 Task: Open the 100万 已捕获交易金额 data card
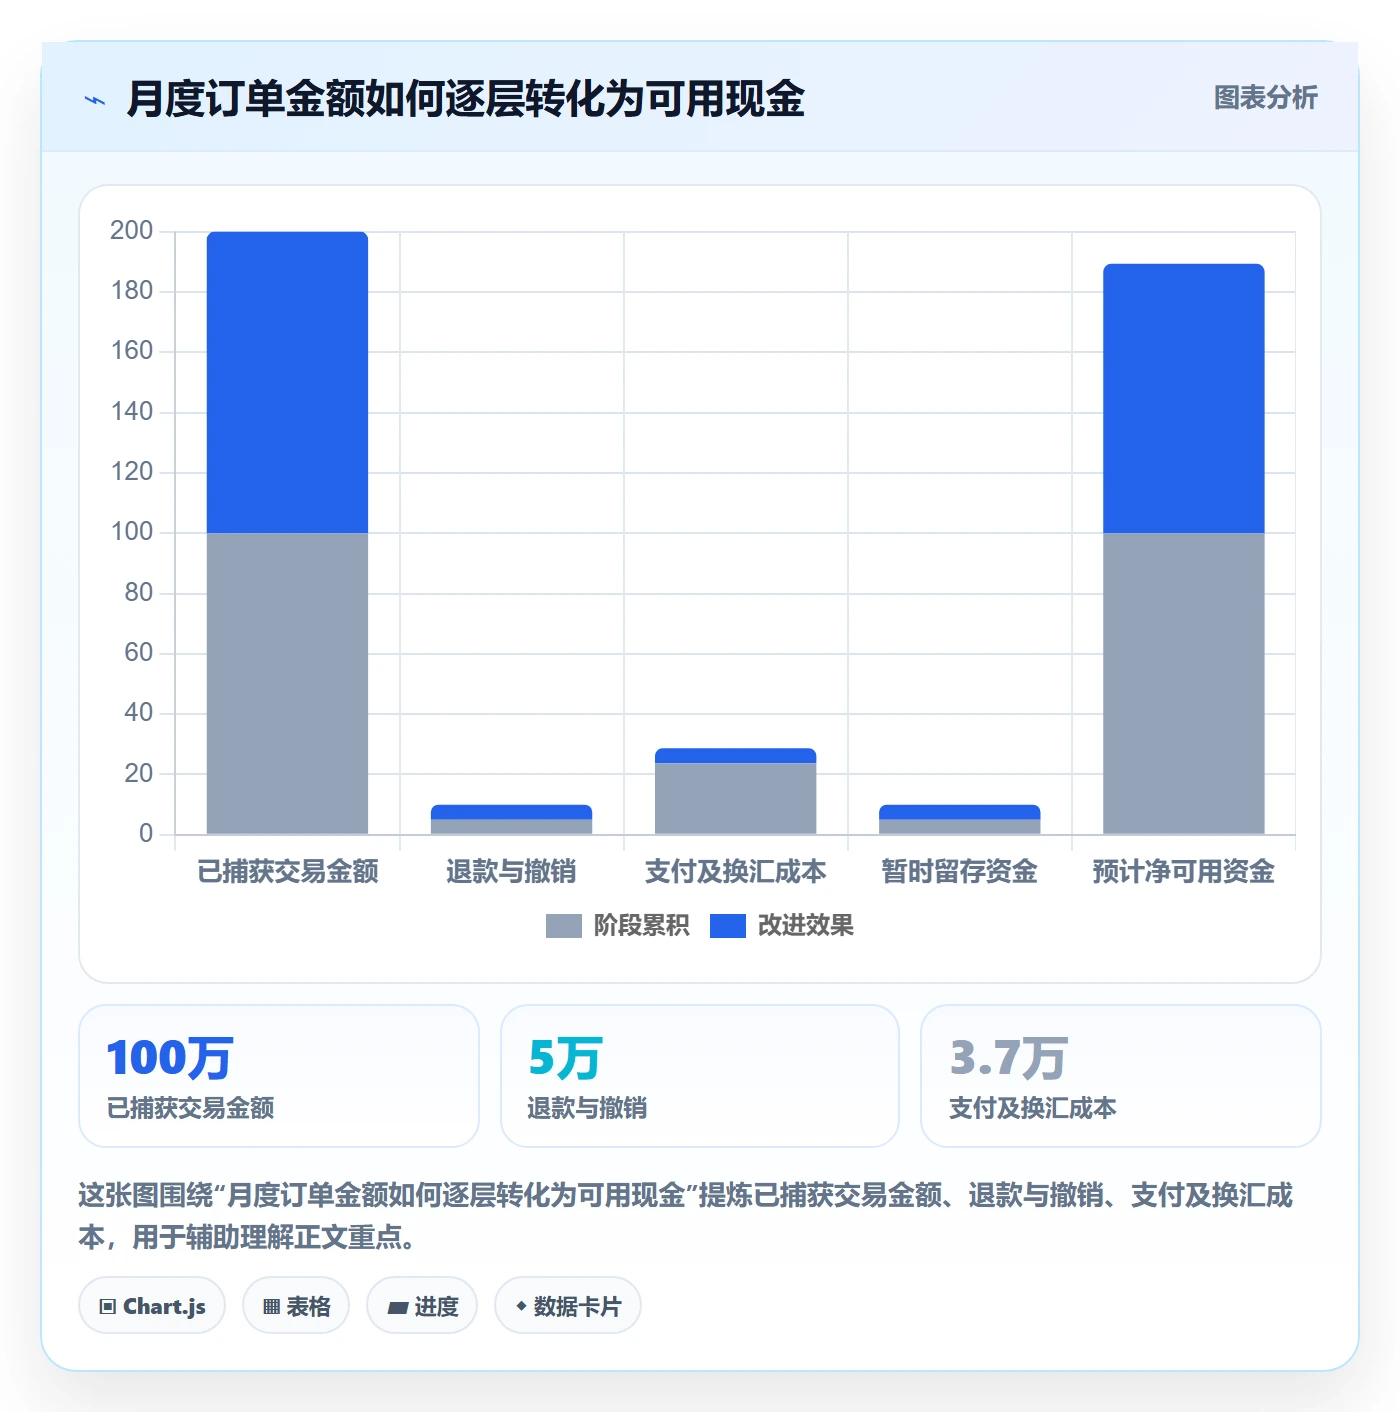[x=279, y=1076]
